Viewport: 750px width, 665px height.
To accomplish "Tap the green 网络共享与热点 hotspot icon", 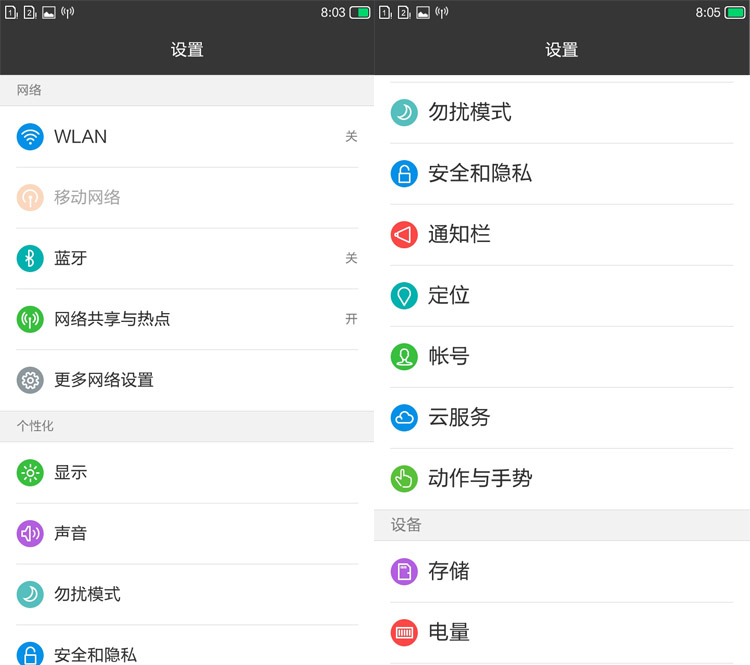I will (x=30, y=319).
